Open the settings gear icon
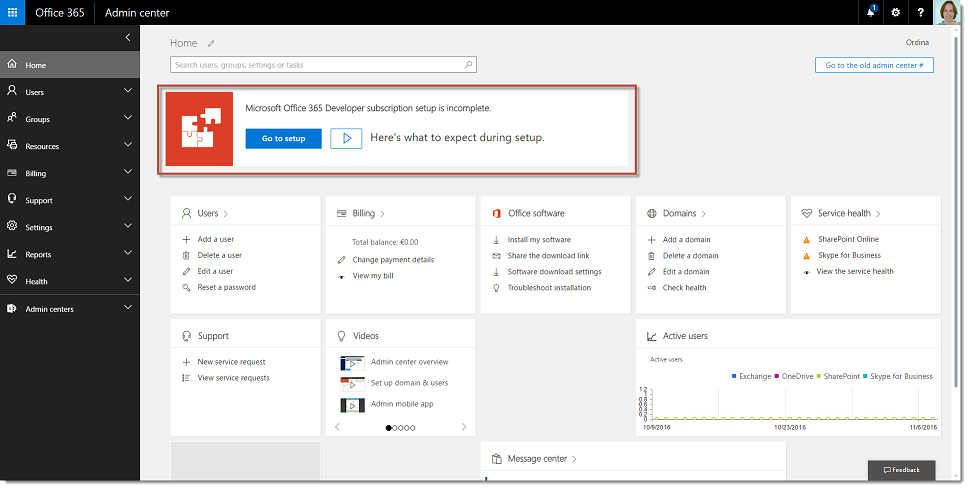 pos(896,12)
